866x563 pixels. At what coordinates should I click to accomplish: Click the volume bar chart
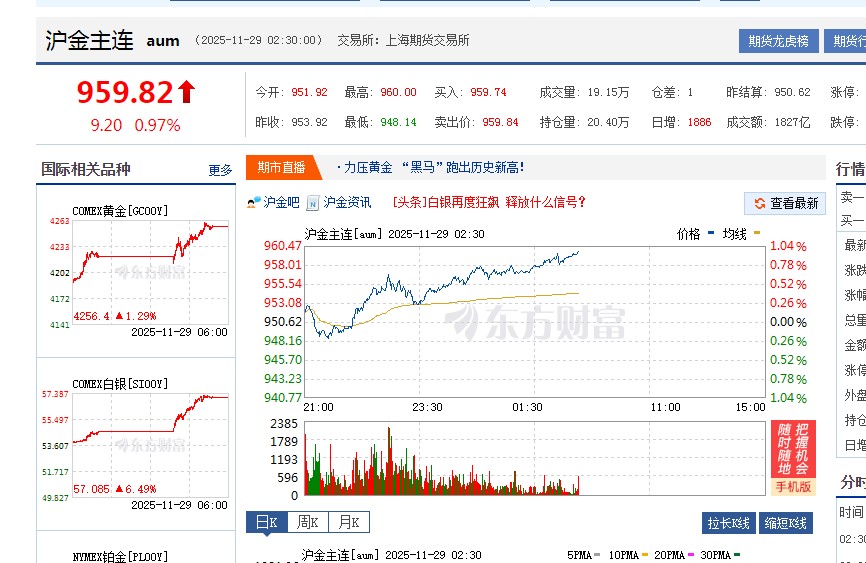pos(535,459)
